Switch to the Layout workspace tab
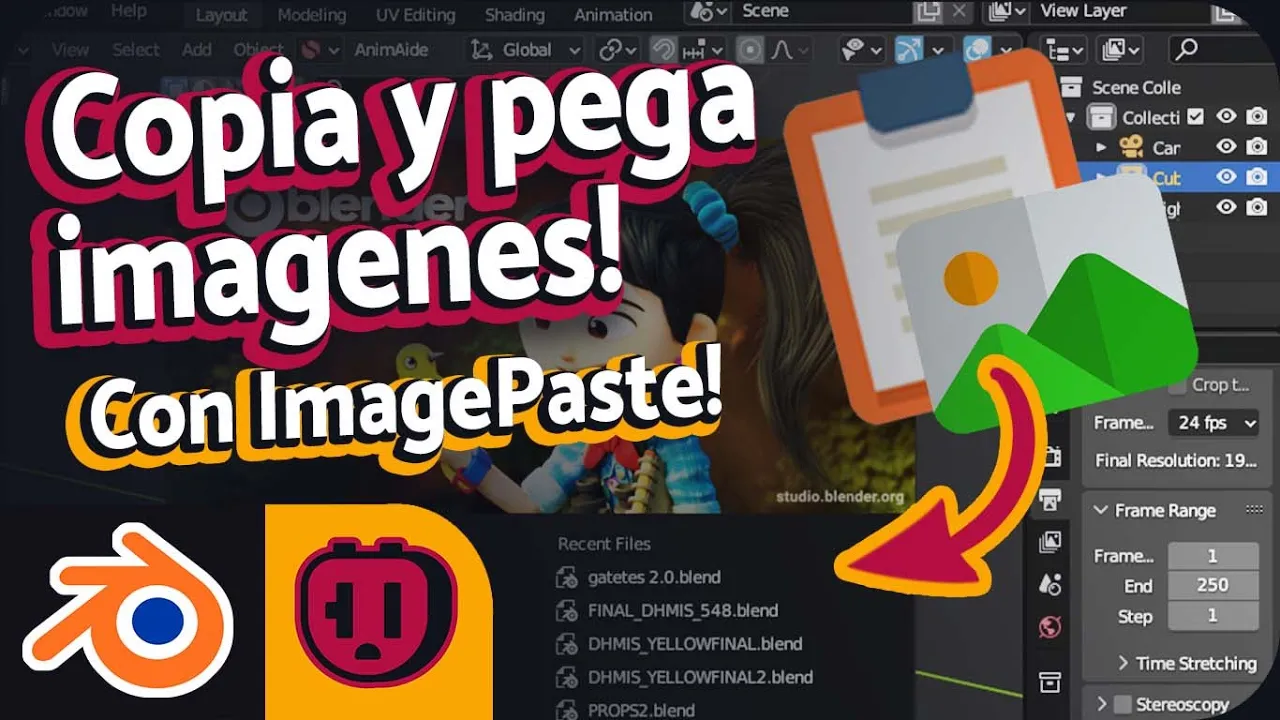 click(221, 14)
